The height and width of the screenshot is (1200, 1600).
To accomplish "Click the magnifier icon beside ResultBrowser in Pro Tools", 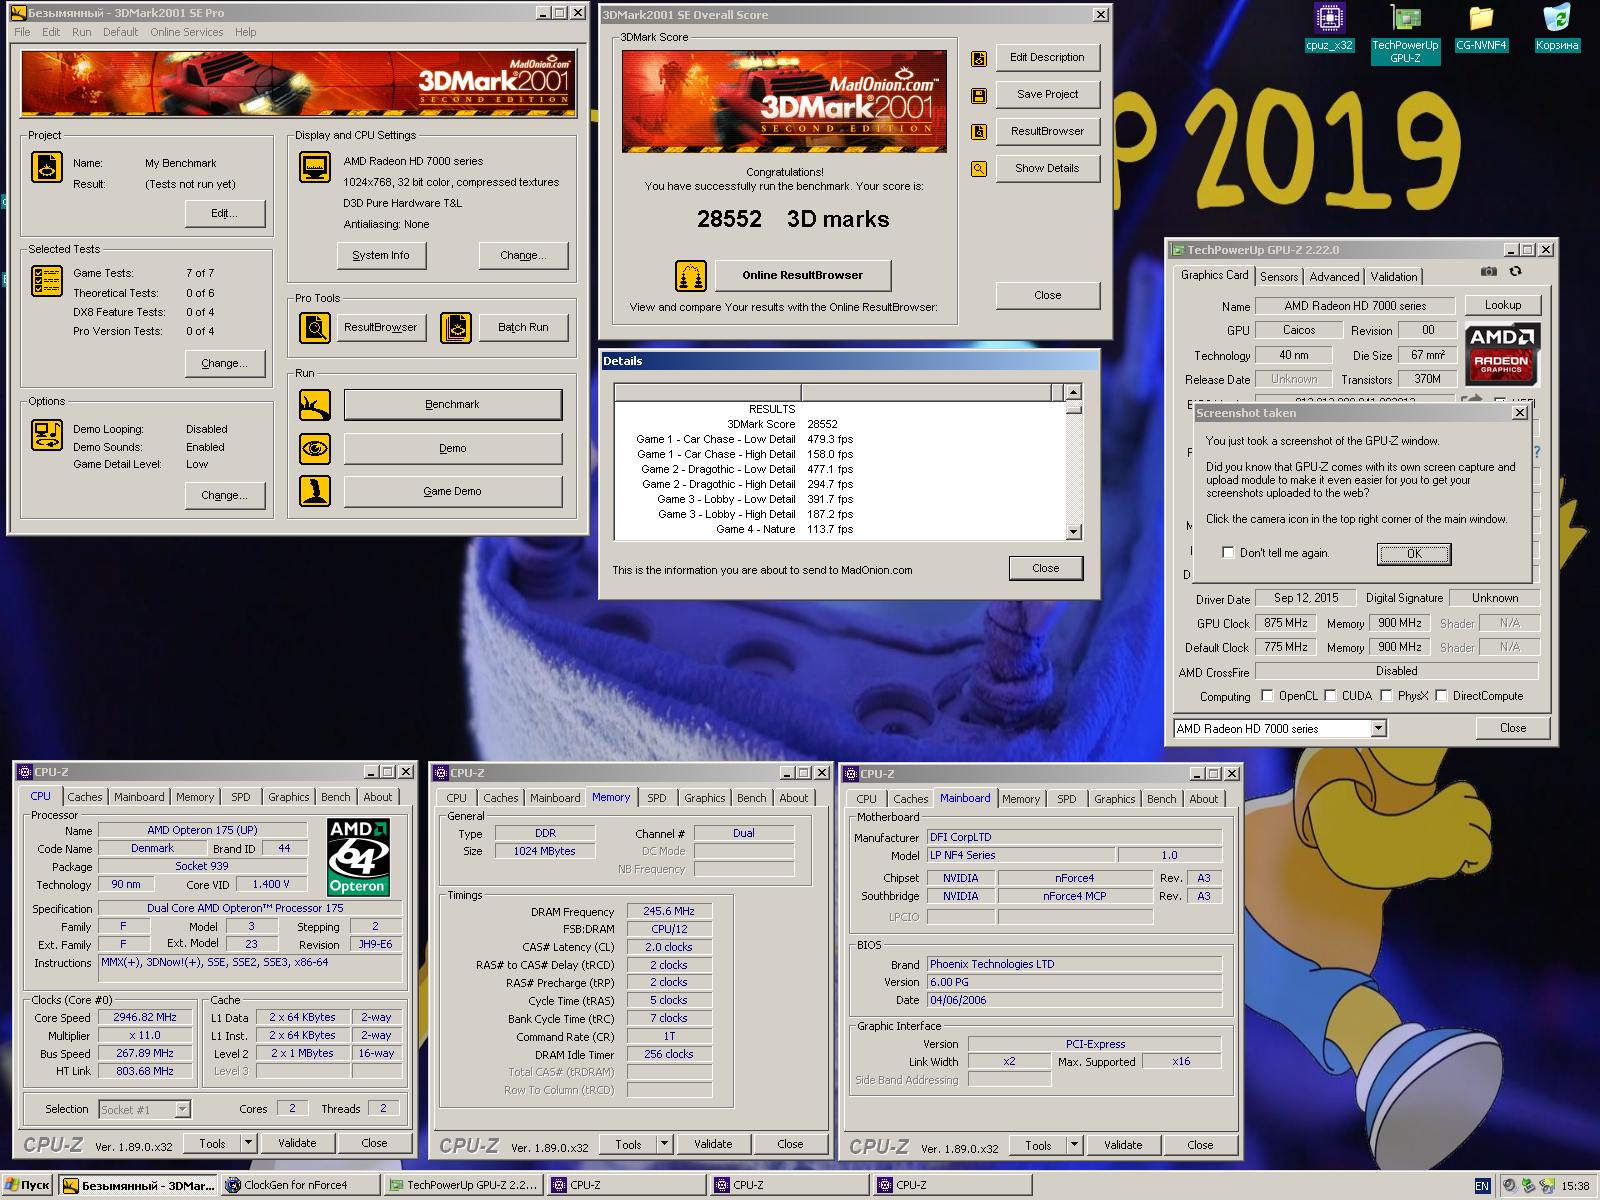I will tap(315, 327).
